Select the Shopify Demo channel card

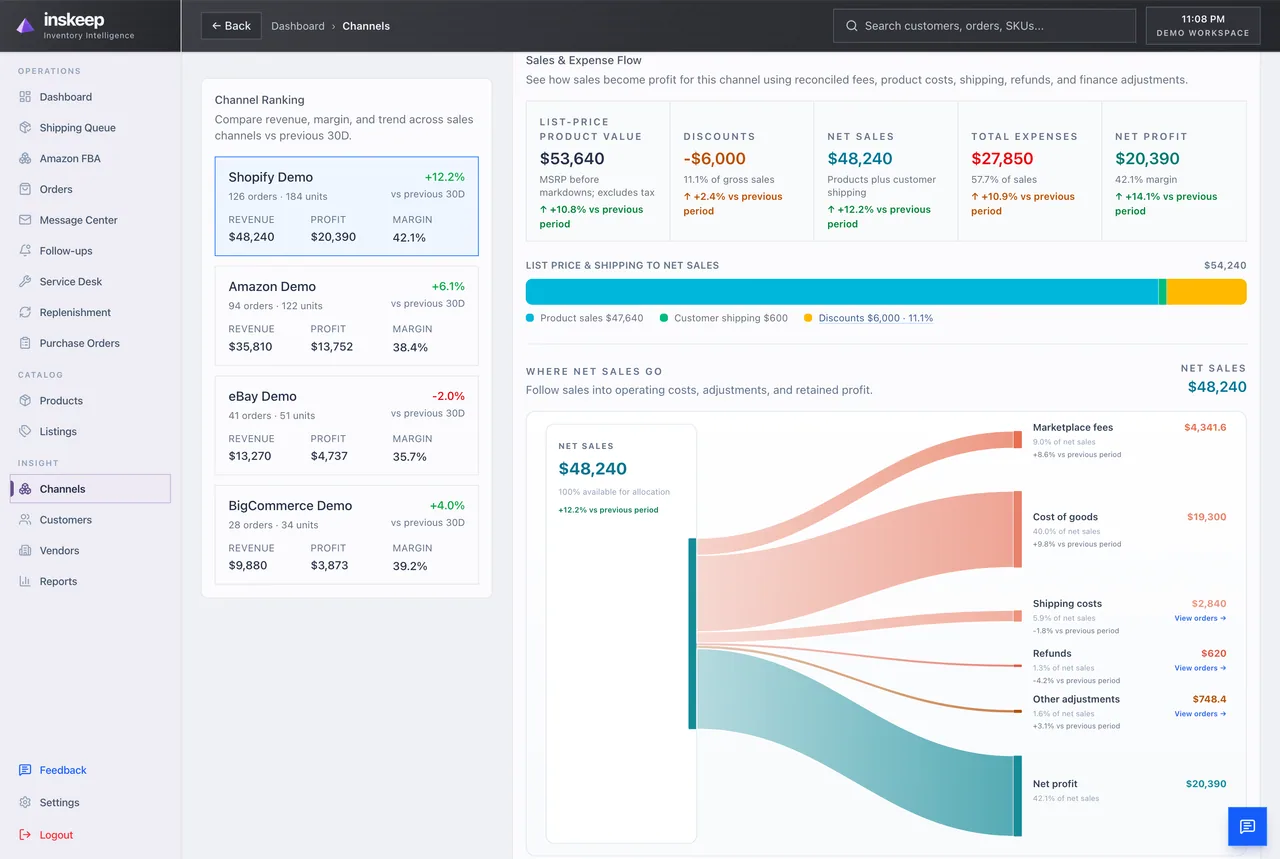tap(346, 206)
